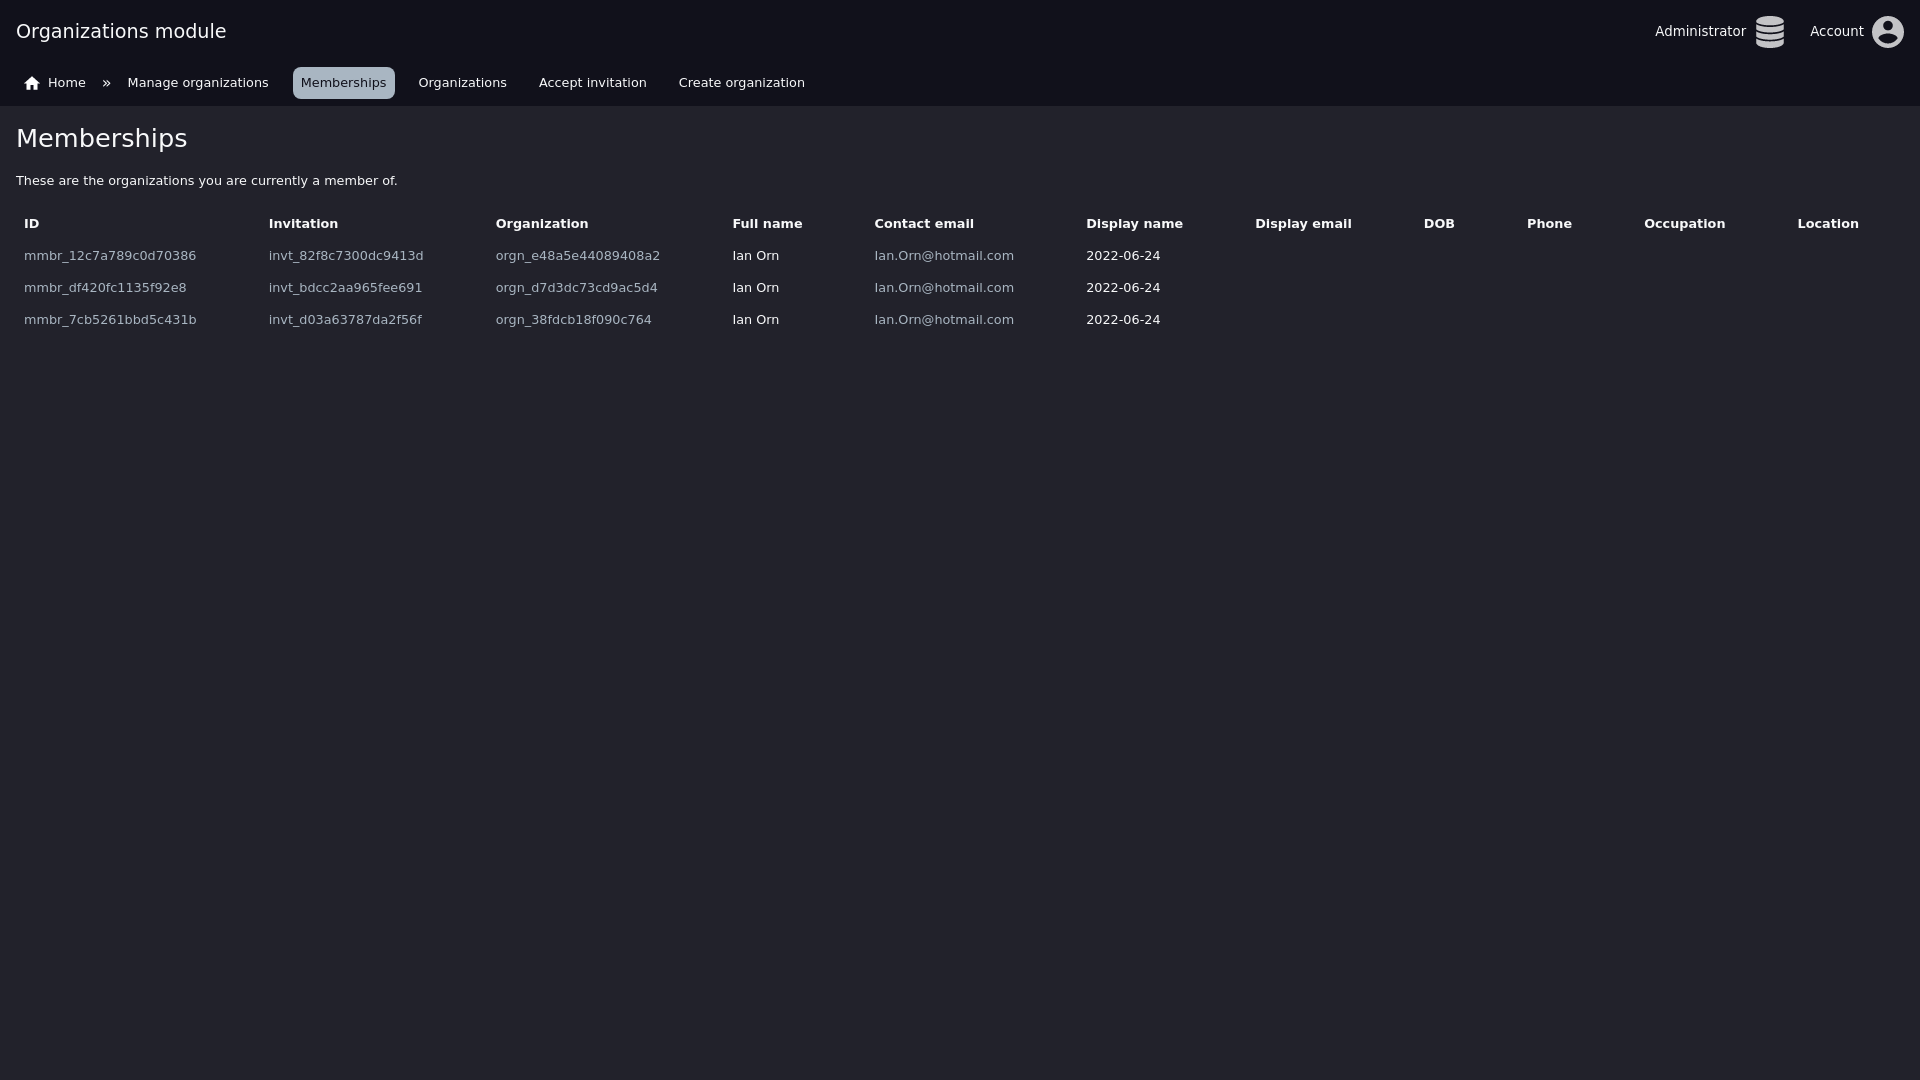The width and height of the screenshot is (1920, 1080).
Task: Open membership mmbr_12c7a789c0d70386
Action: [x=110, y=256]
